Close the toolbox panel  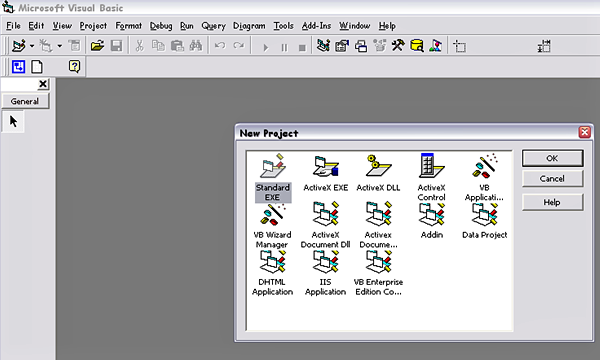[x=43, y=84]
